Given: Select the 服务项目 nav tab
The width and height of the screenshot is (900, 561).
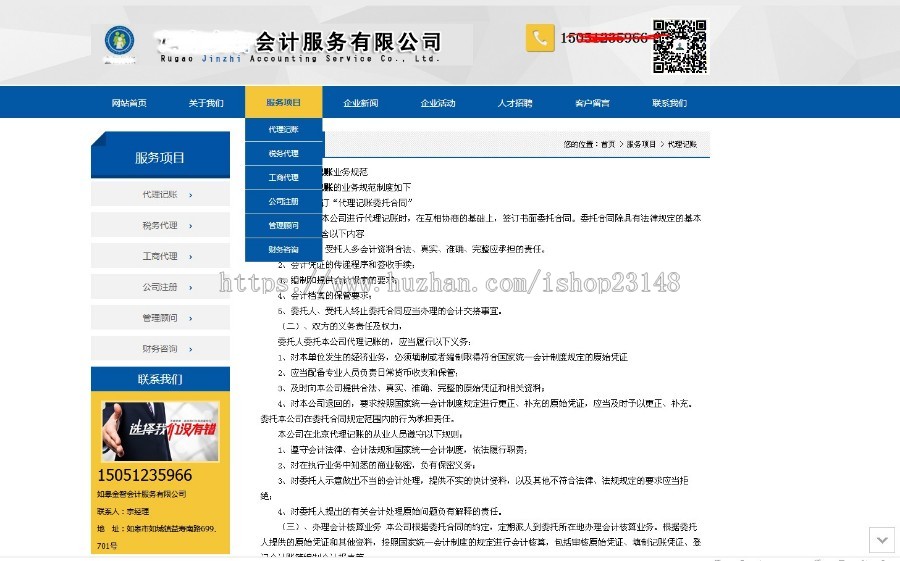Looking at the screenshot, I should click(284, 102).
